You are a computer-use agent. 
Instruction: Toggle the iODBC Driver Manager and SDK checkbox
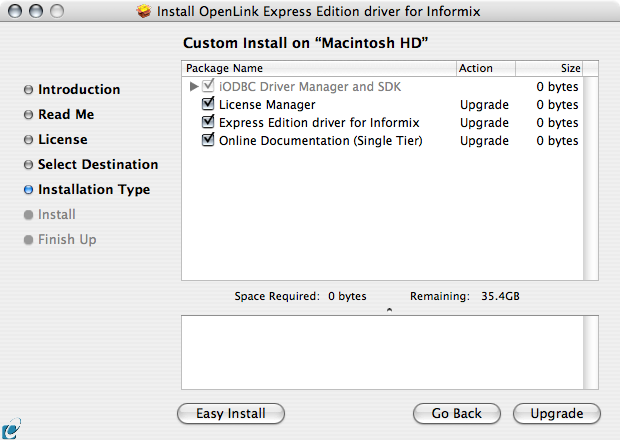[x=208, y=85]
